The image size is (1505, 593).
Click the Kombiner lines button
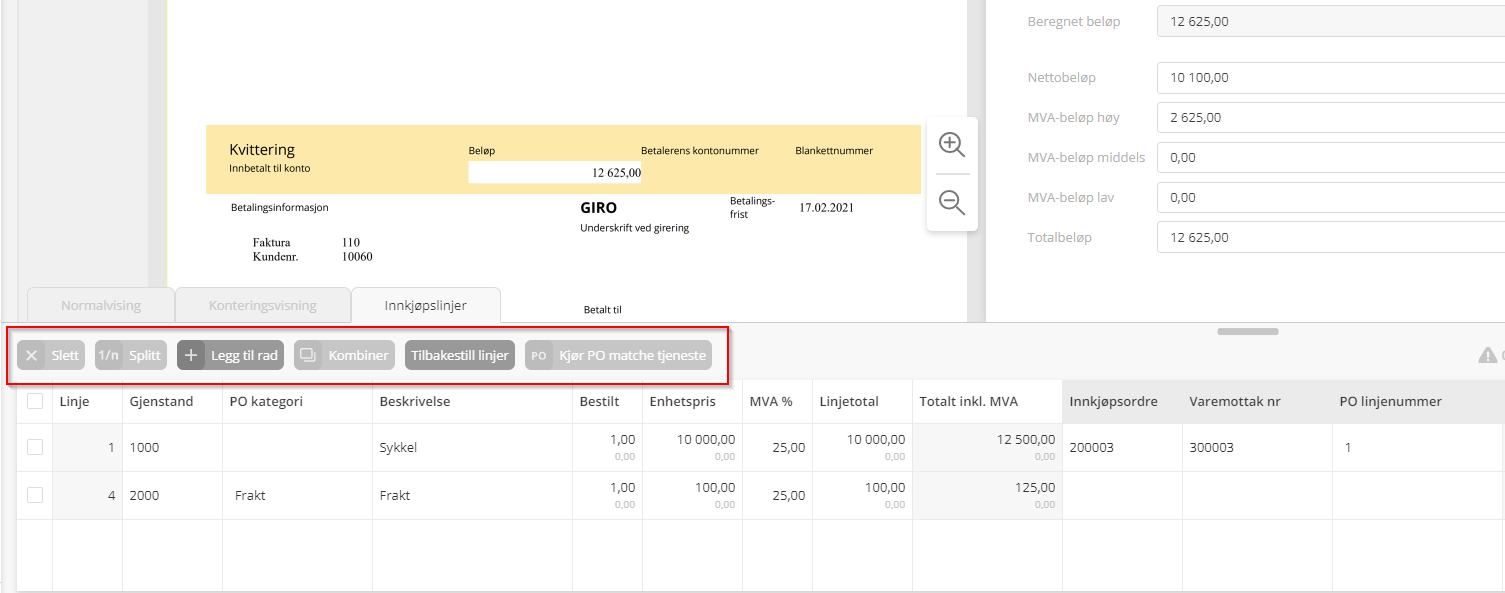(344, 355)
